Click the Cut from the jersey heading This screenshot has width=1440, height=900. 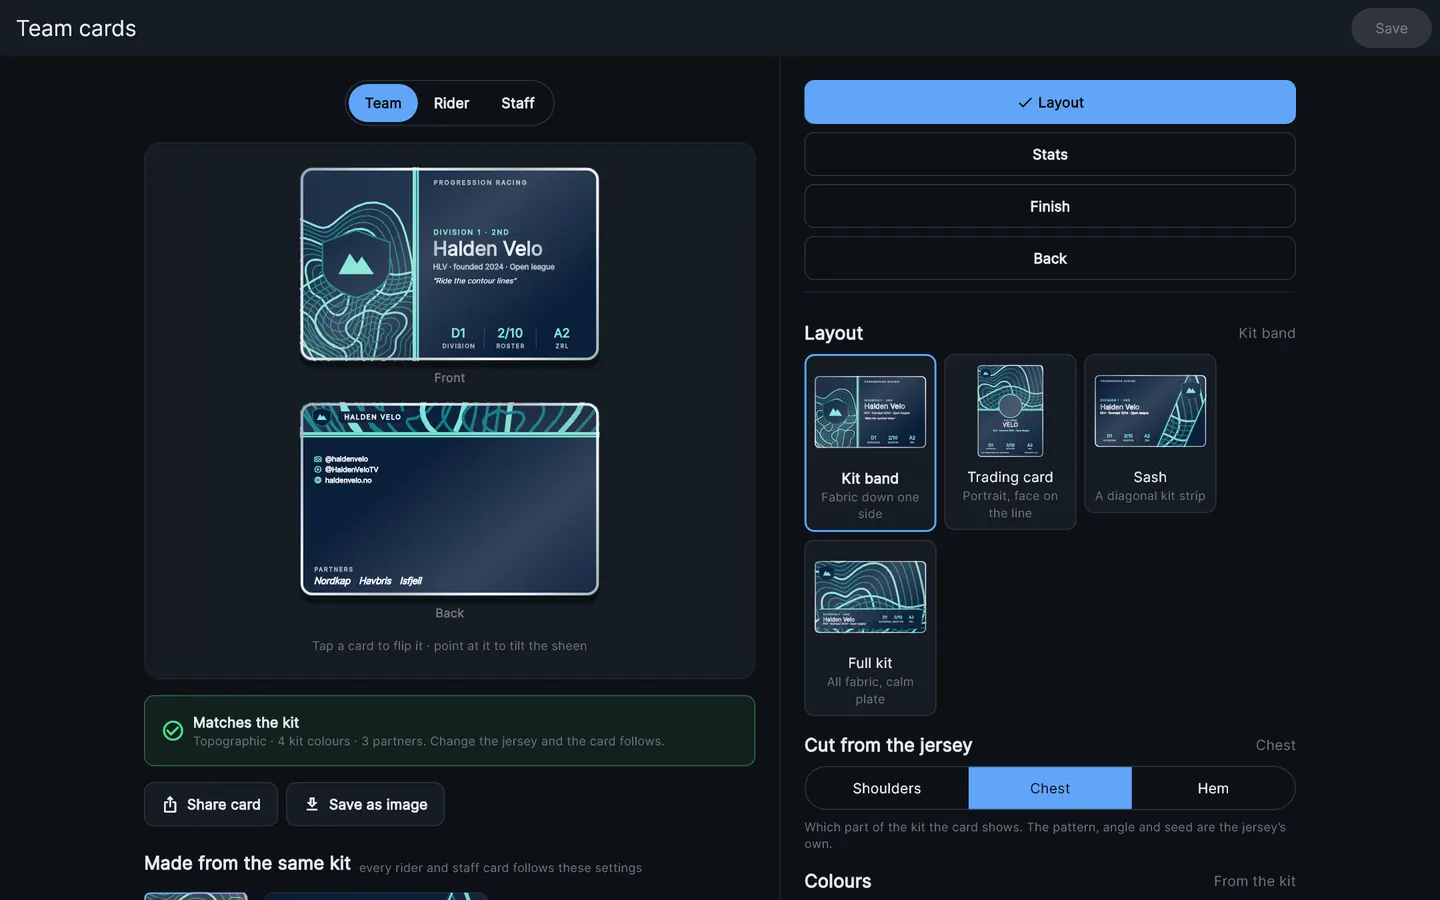tap(888, 745)
